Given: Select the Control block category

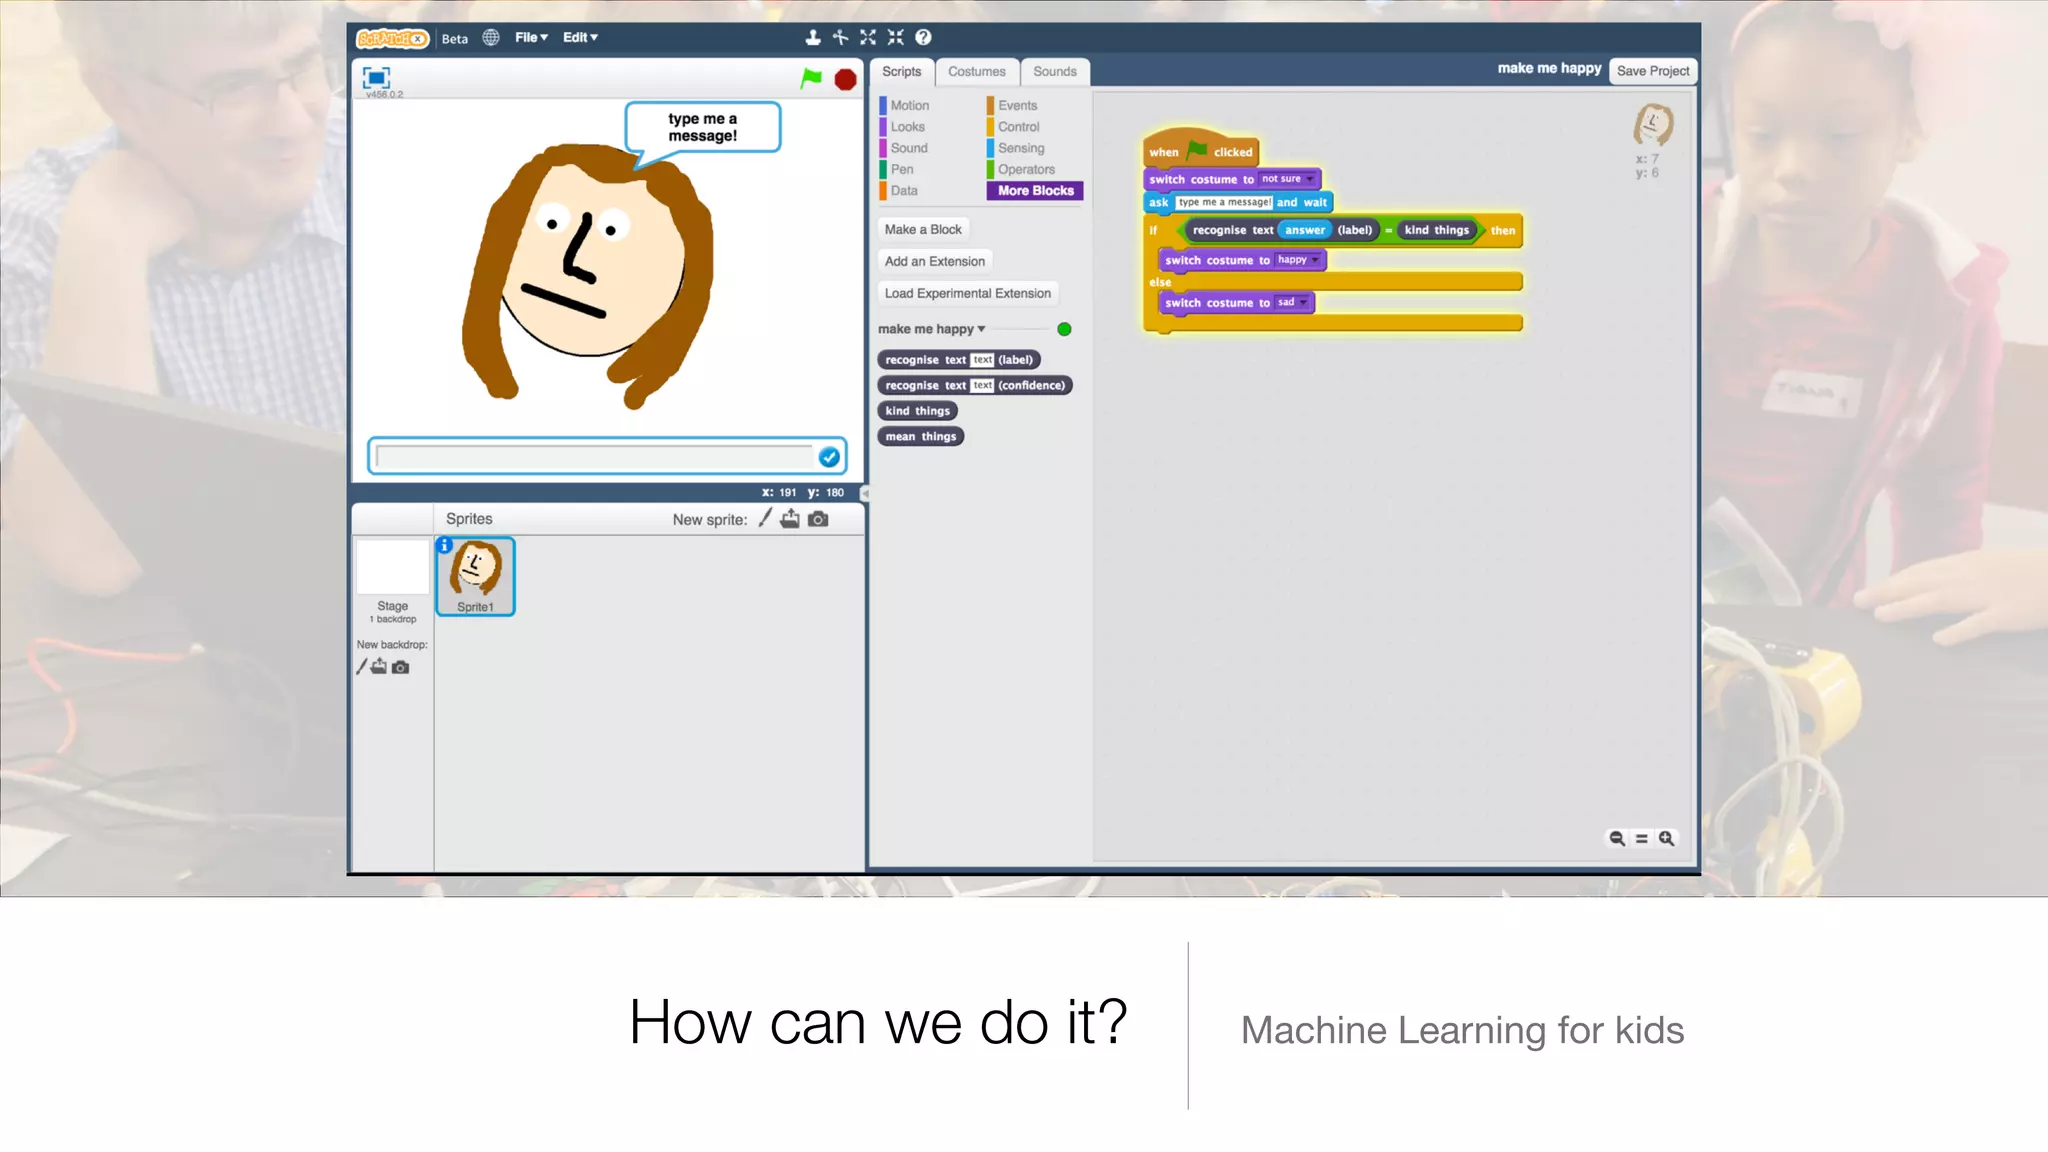Looking at the screenshot, I should coord(1018,127).
